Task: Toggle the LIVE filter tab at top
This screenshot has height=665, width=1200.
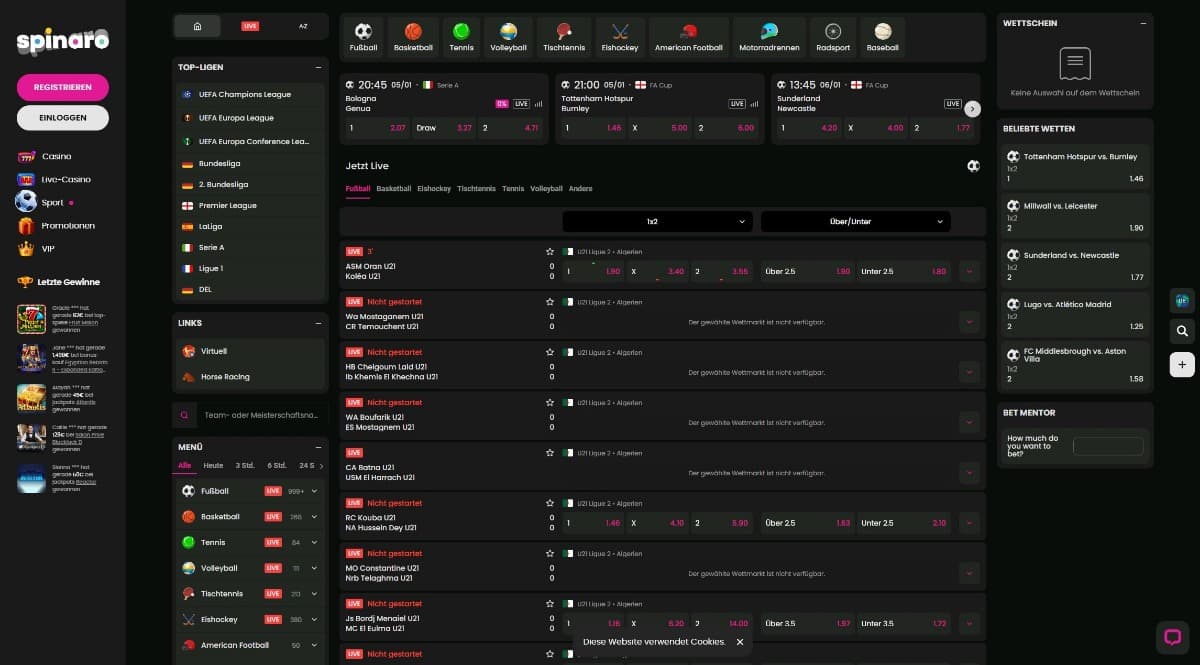Action: (x=250, y=26)
